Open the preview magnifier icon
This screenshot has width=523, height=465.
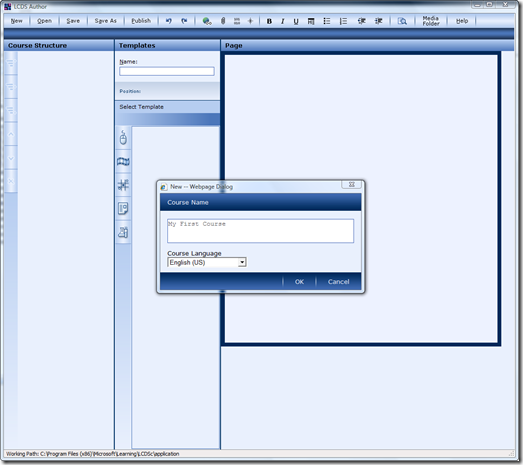[x=402, y=21]
